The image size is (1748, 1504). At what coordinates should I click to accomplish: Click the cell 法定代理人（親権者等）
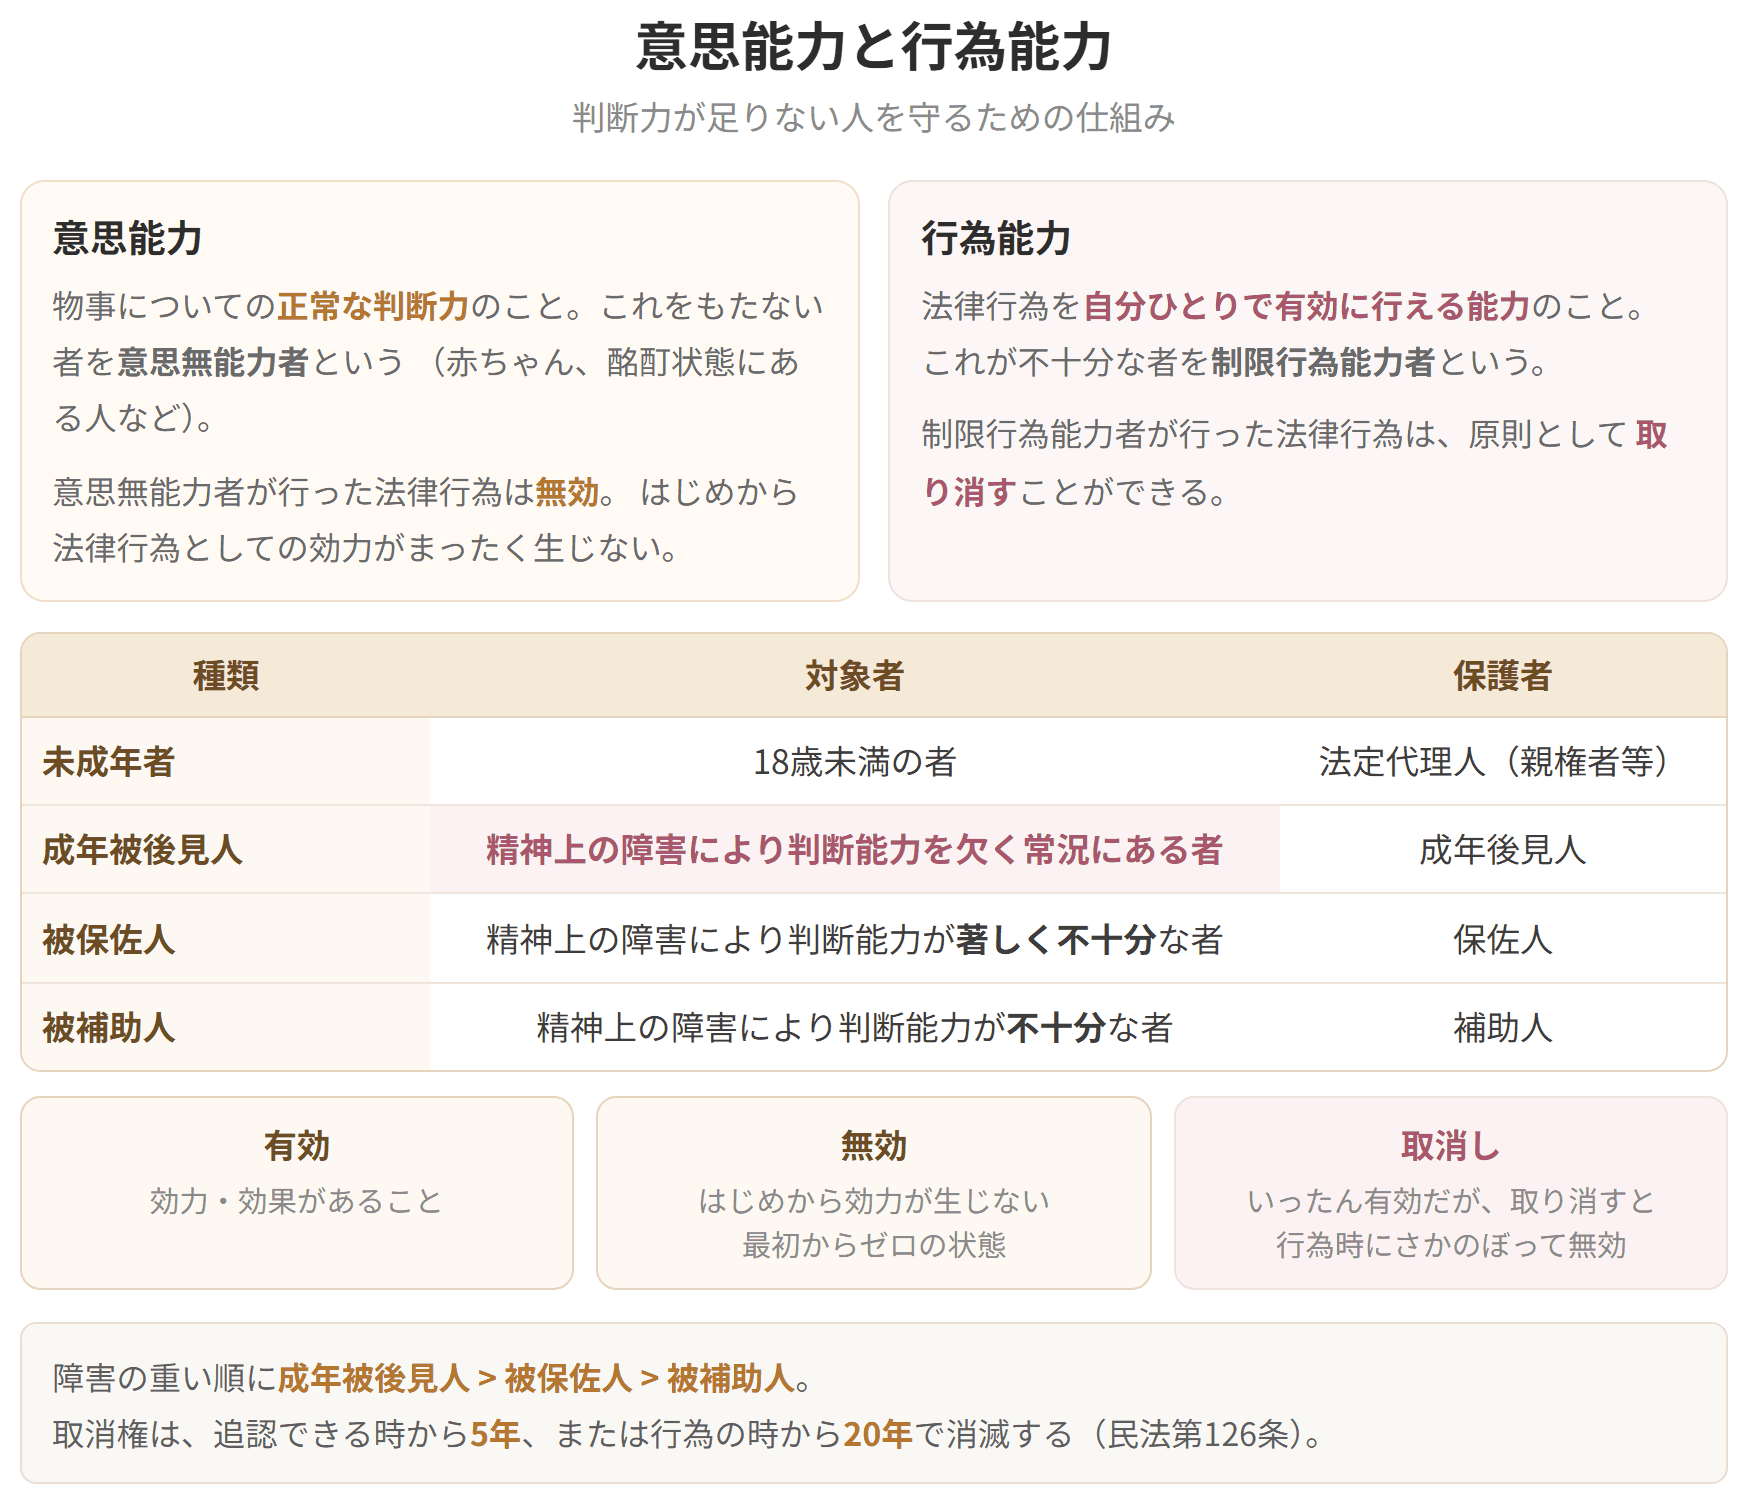click(1502, 762)
